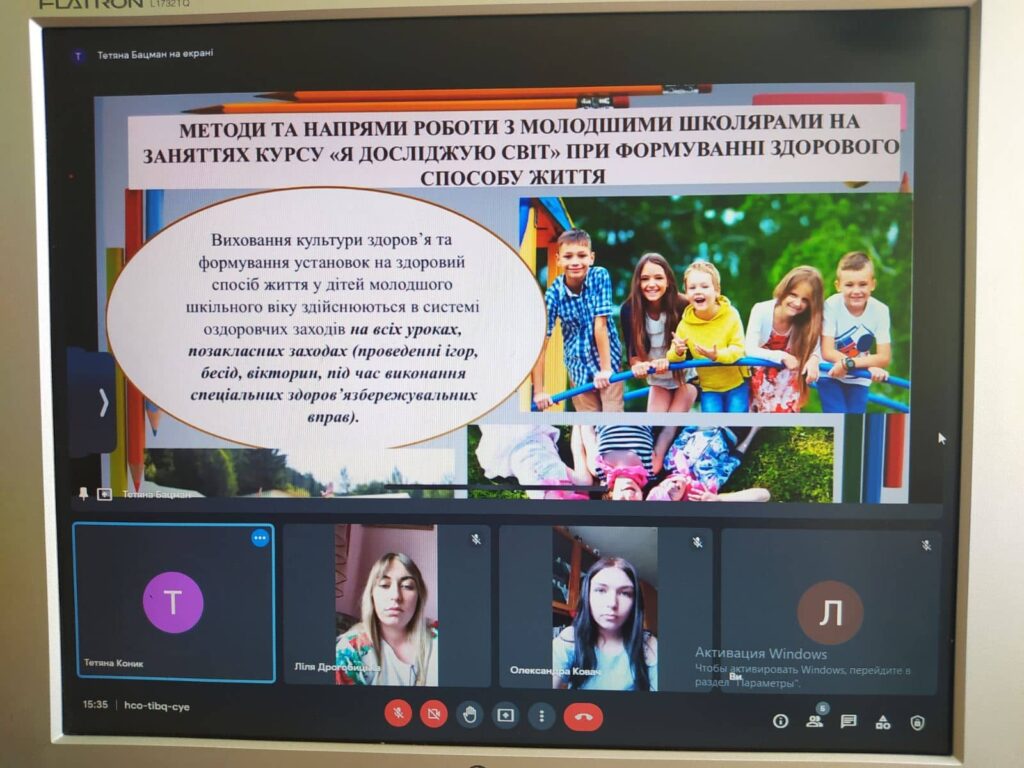The width and height of the screenshot is (1024, 768).
Task: Click pin icon below the presentation
Action: (x=84, y=493)
